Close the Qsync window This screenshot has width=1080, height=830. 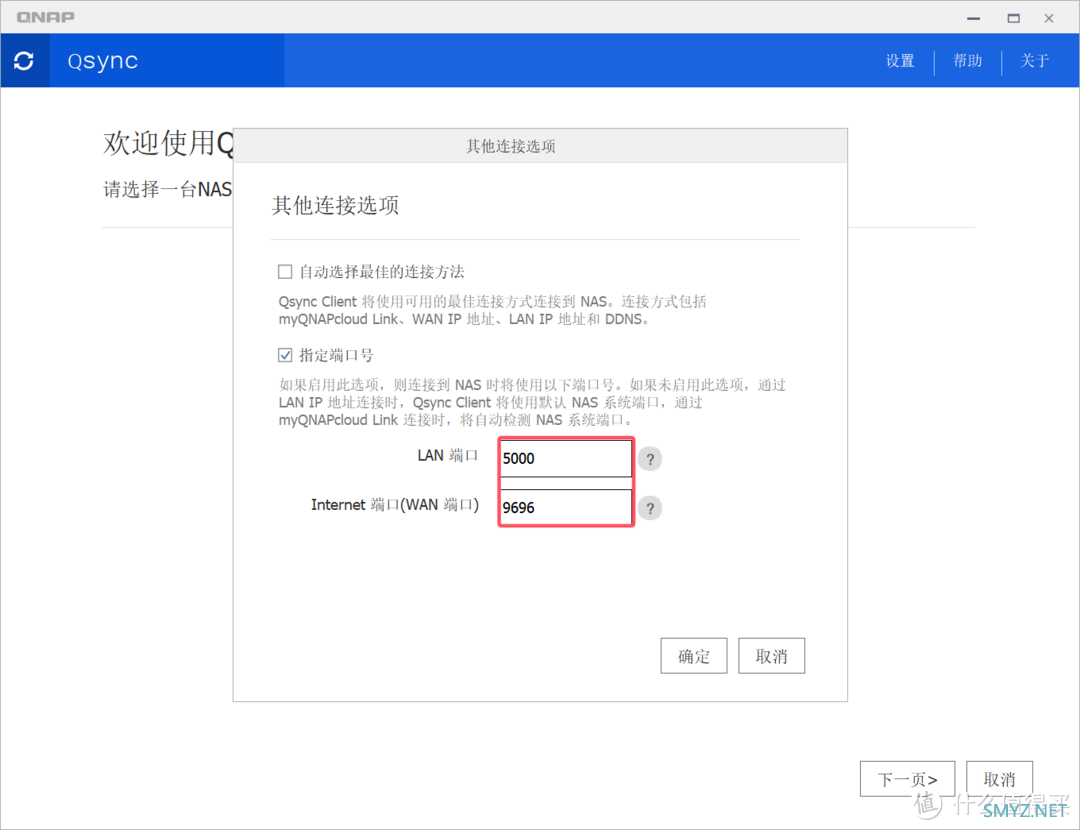[1048, 18]
